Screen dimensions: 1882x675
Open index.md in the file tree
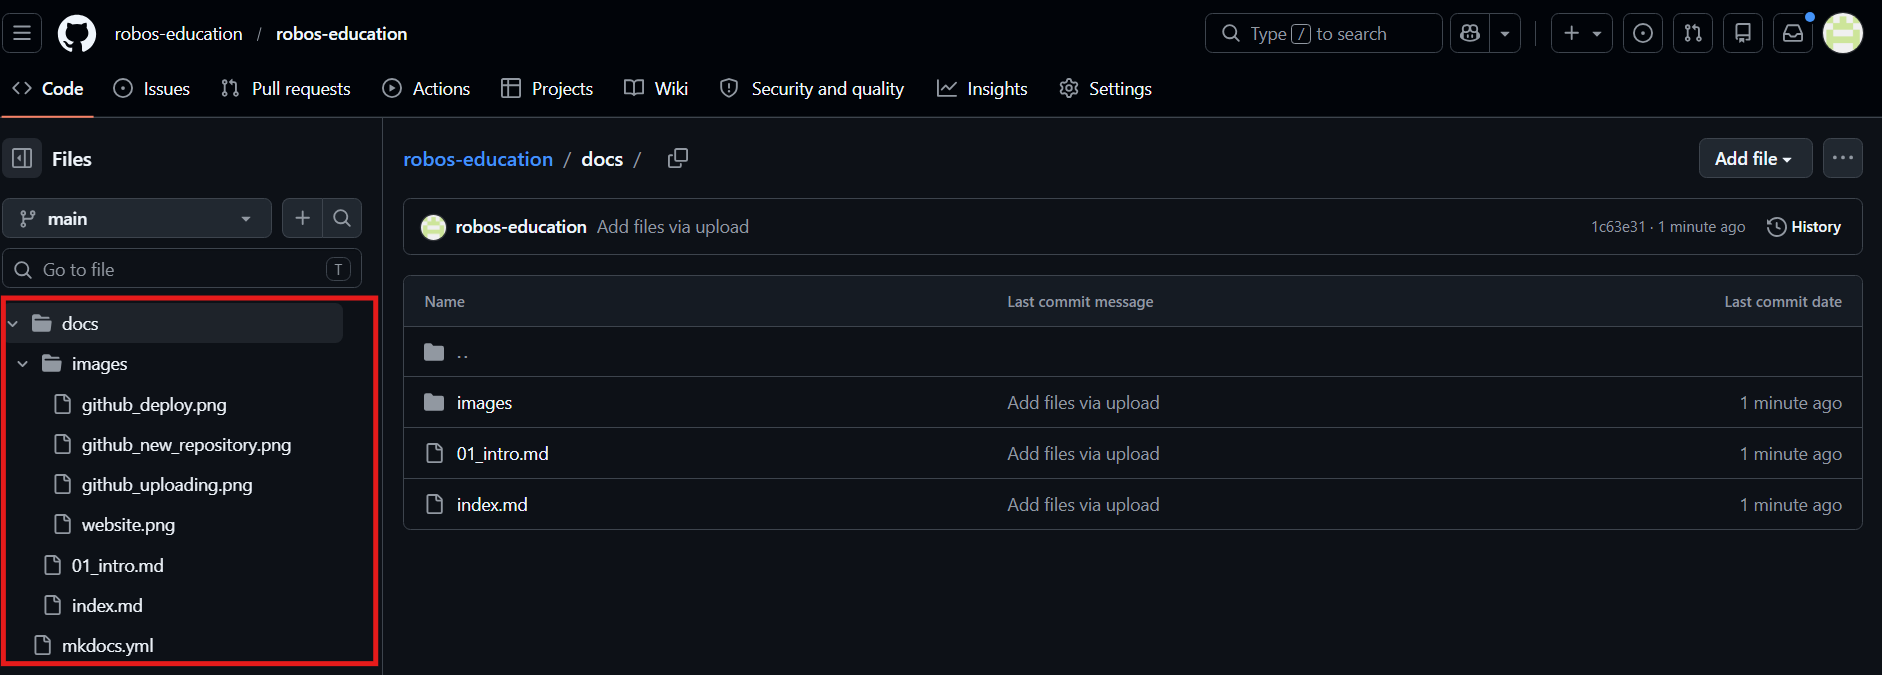pos(107,606)
